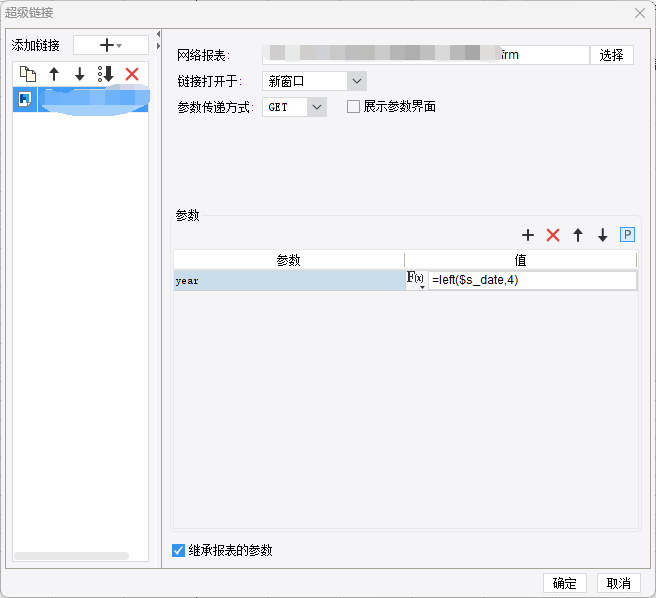This screenshot has width=656, height=598.
Task: Edit the =left($s_date,4) value field
Action: coord(532,280)
